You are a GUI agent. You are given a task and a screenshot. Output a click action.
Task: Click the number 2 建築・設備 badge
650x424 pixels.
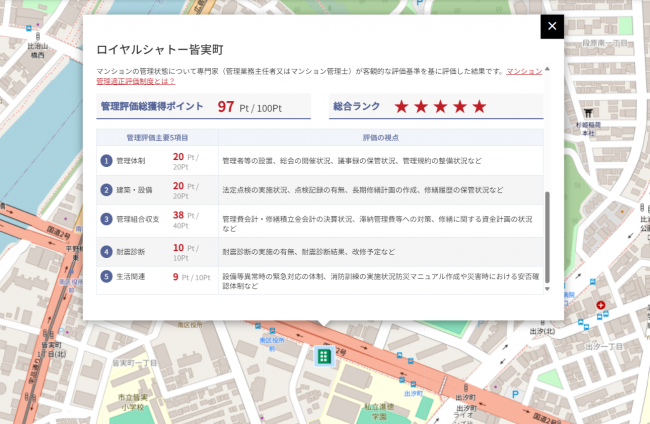[106, 189]
